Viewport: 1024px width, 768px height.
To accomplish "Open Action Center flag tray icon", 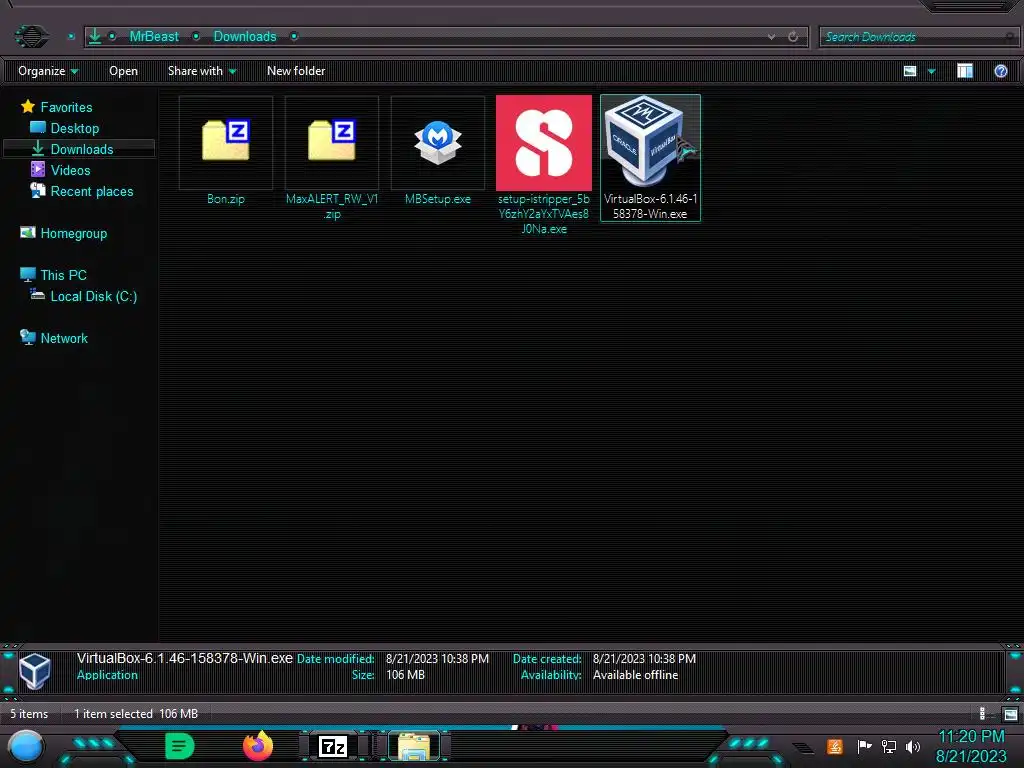I will (864, 746).
